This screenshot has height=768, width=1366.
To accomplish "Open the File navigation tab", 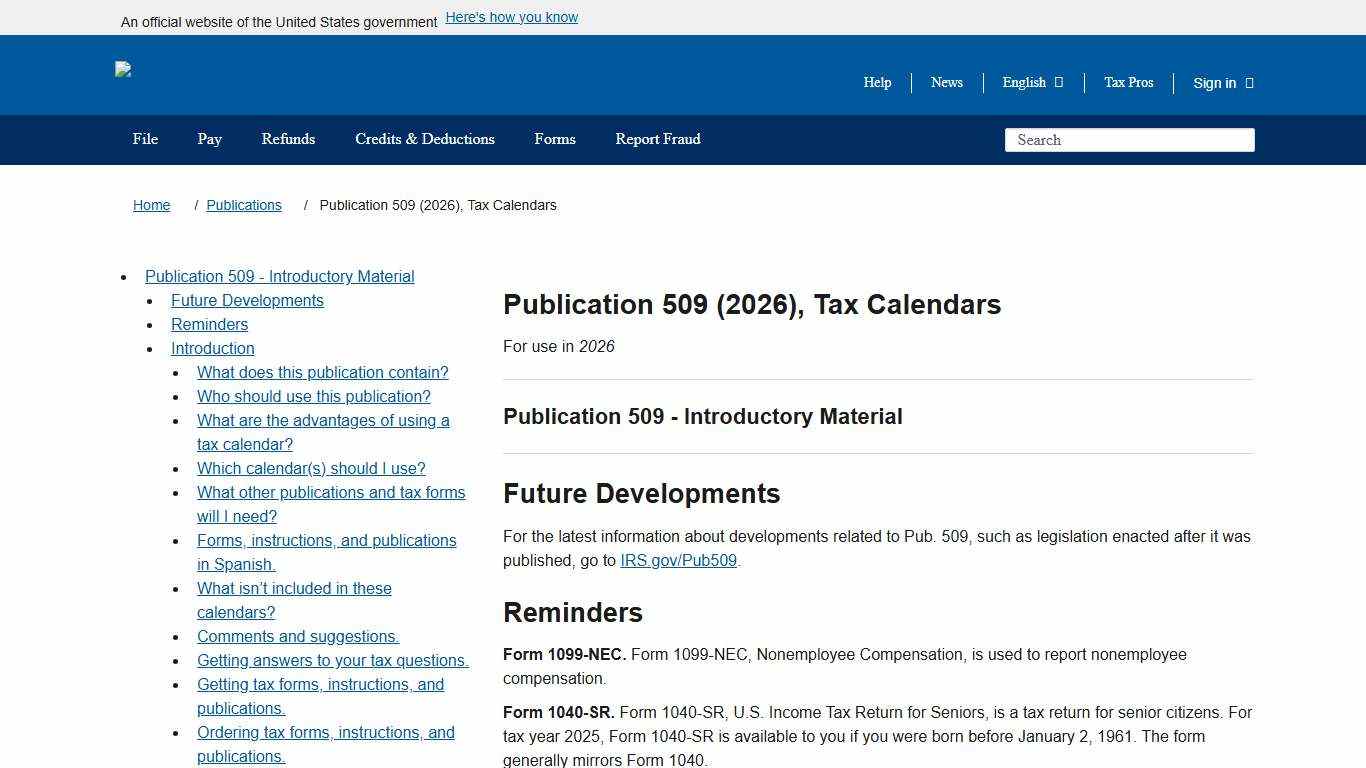I will coord(145,139).
